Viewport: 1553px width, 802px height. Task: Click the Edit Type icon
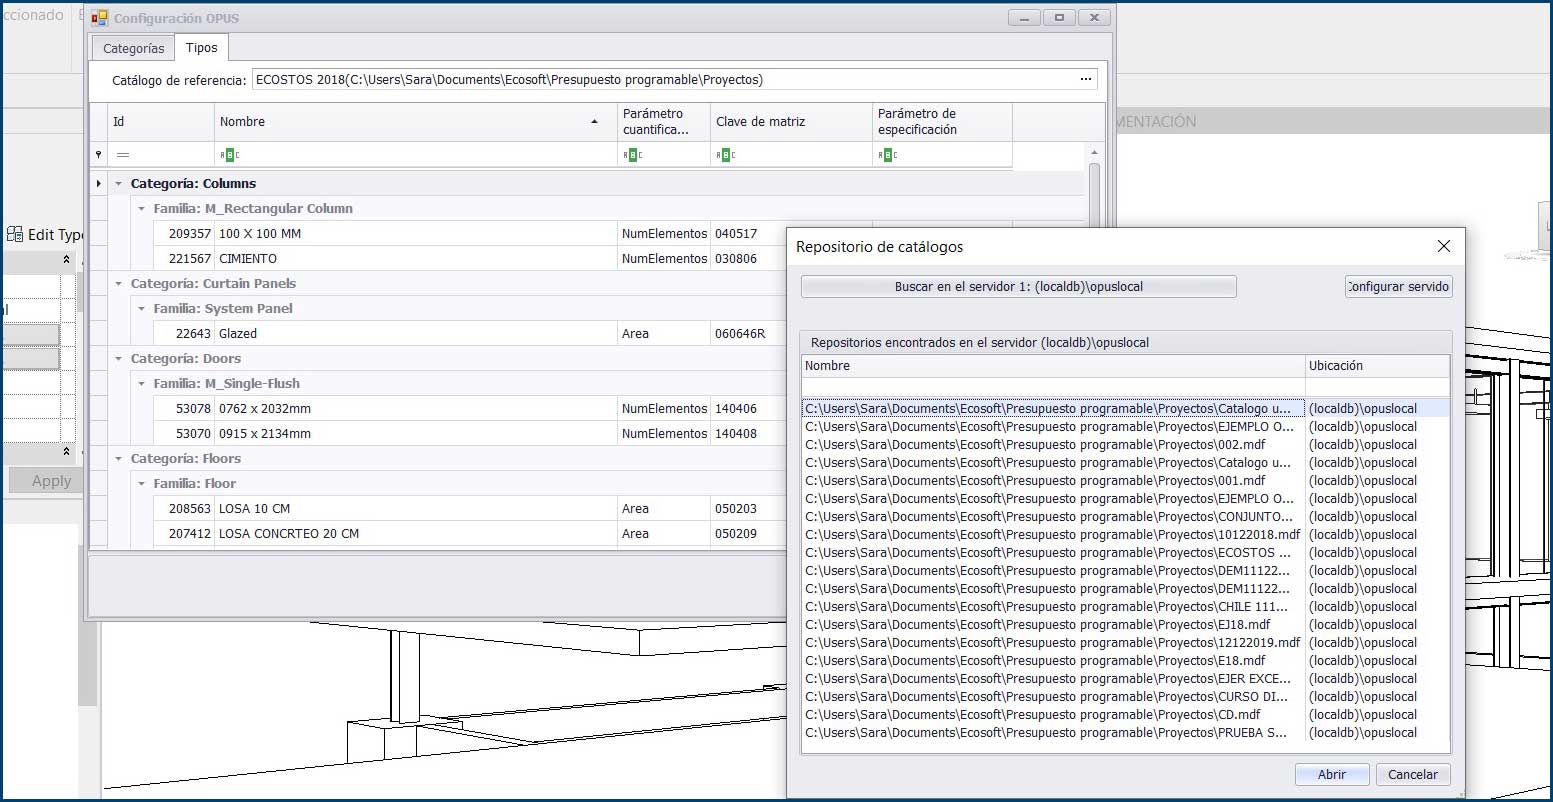click(x=15, y=234)
